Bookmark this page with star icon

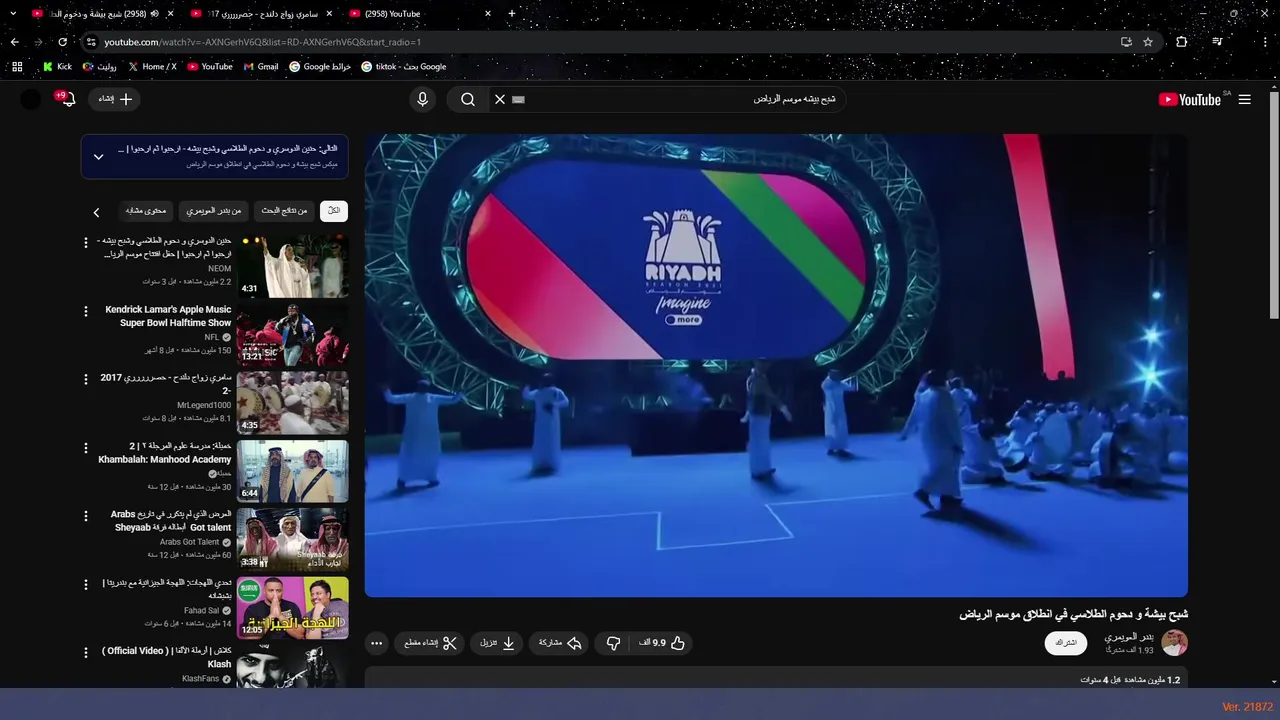(1148, 42)
